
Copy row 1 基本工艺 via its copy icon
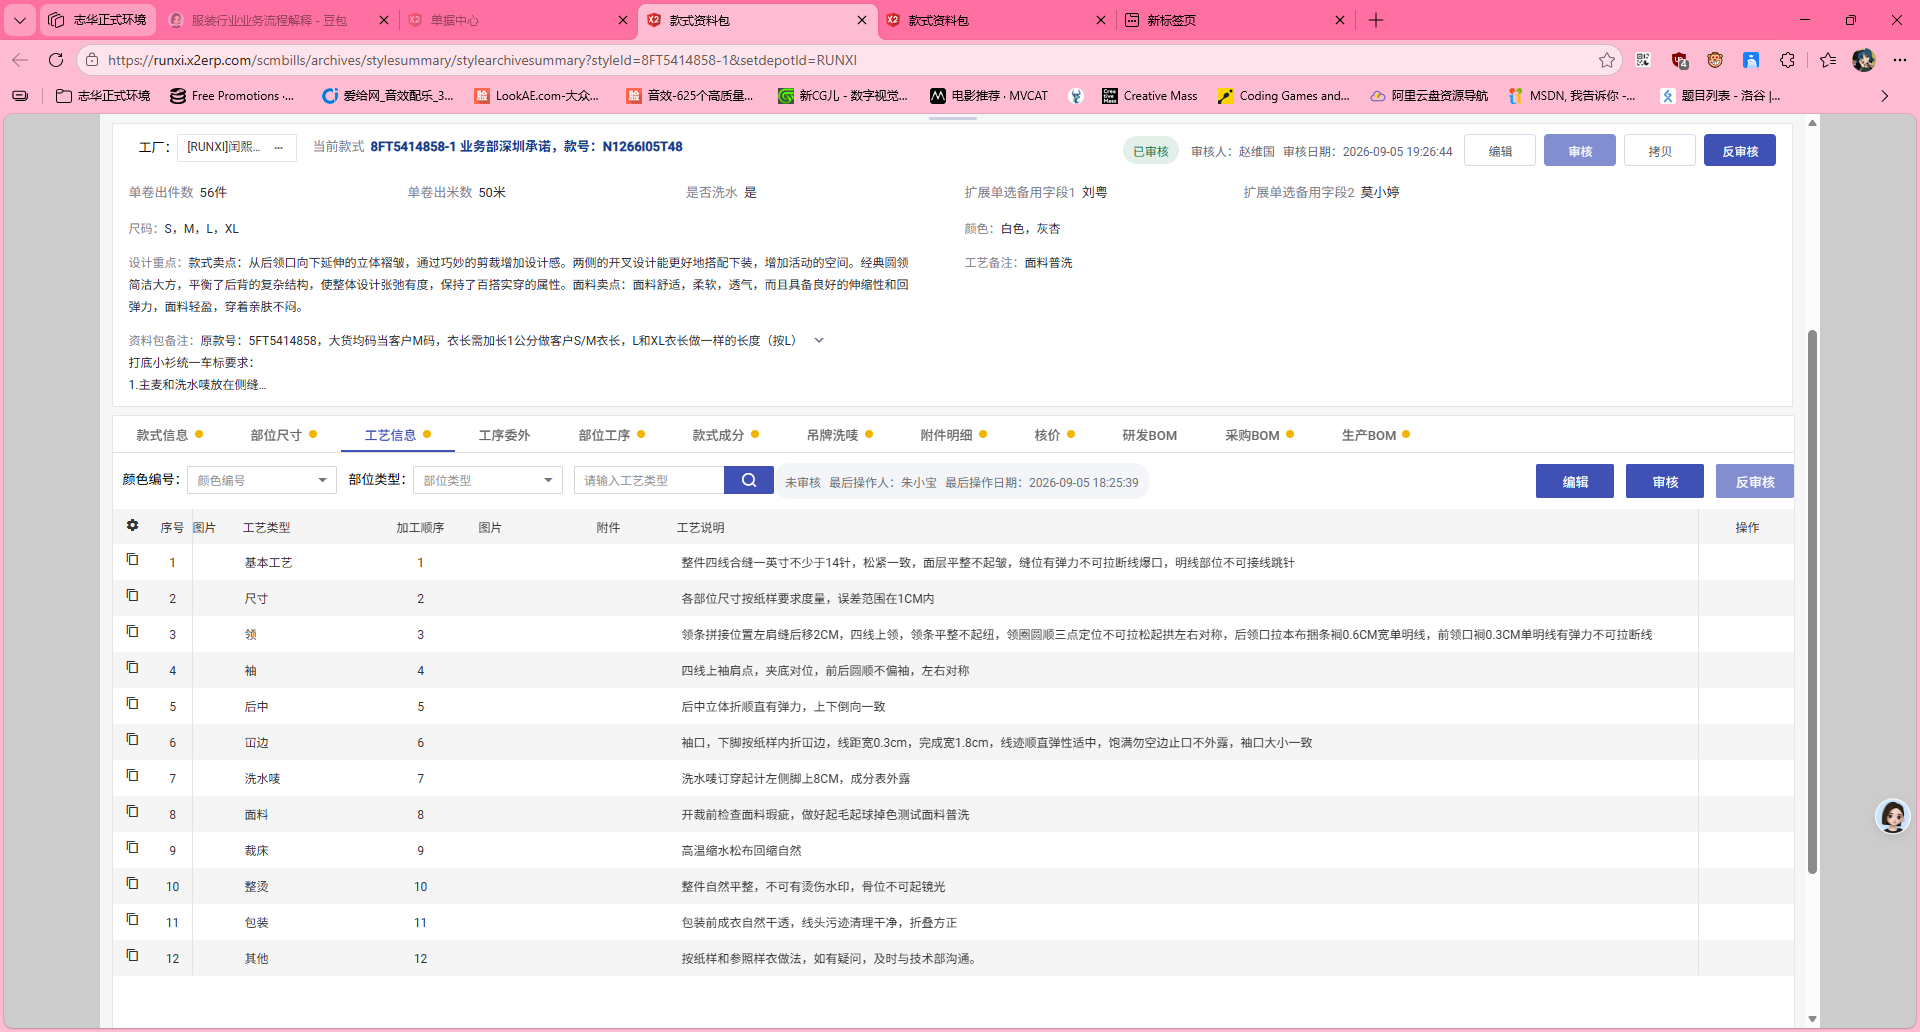click(x=132, y=560)
